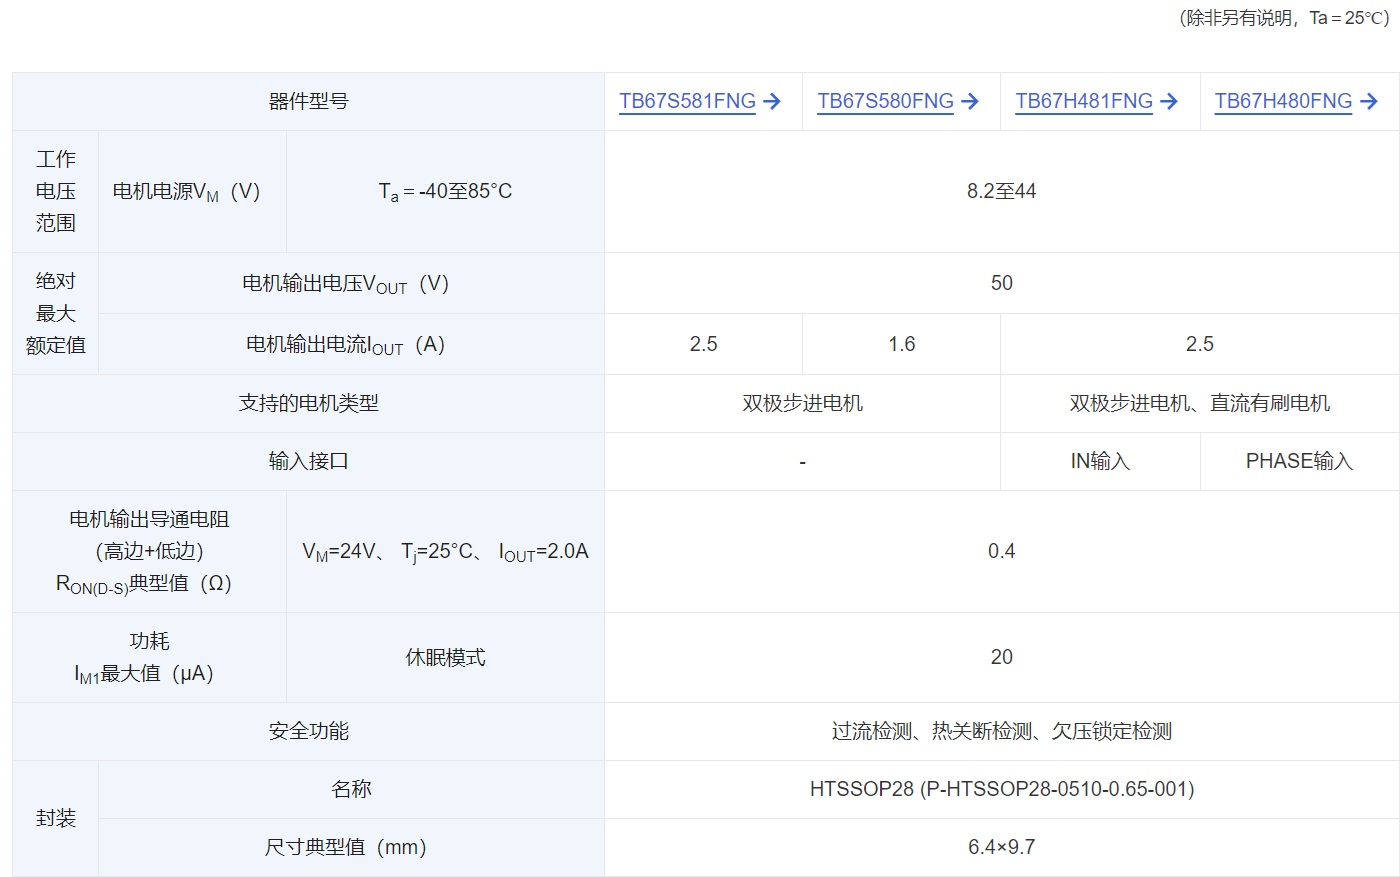The image size is (1400, 877).
Task: Click the IN输入 interface cell
Action: [x=1100, y=461]
